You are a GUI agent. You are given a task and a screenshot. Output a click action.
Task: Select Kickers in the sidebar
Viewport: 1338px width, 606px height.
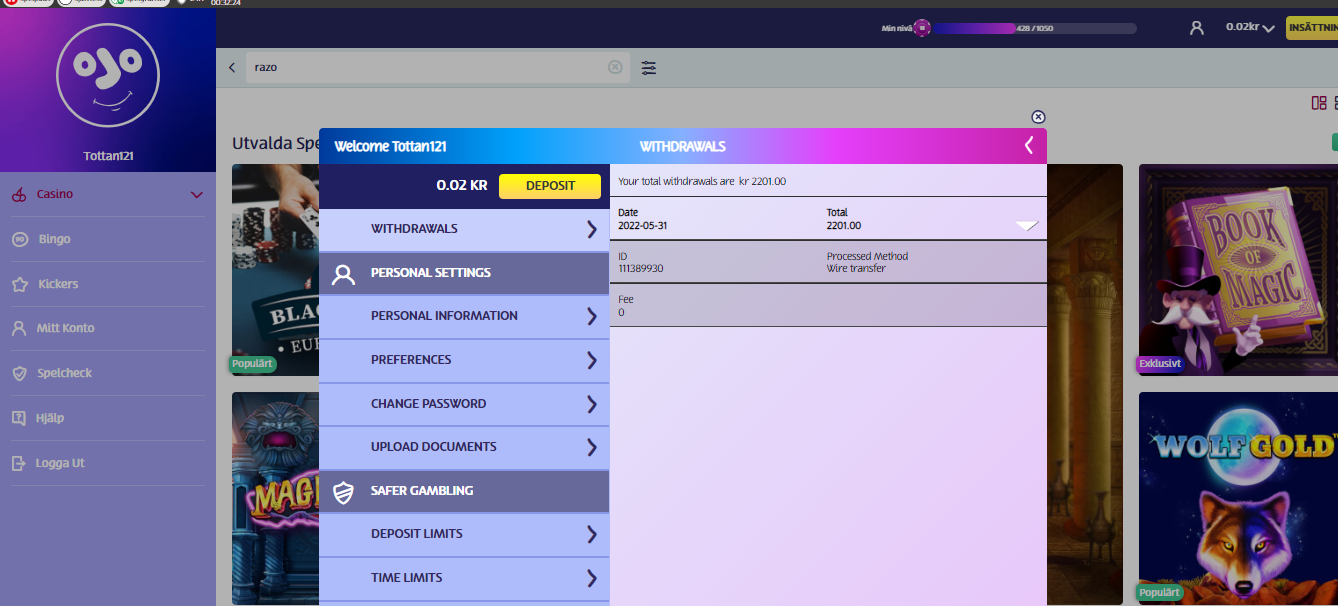point(58,284)
